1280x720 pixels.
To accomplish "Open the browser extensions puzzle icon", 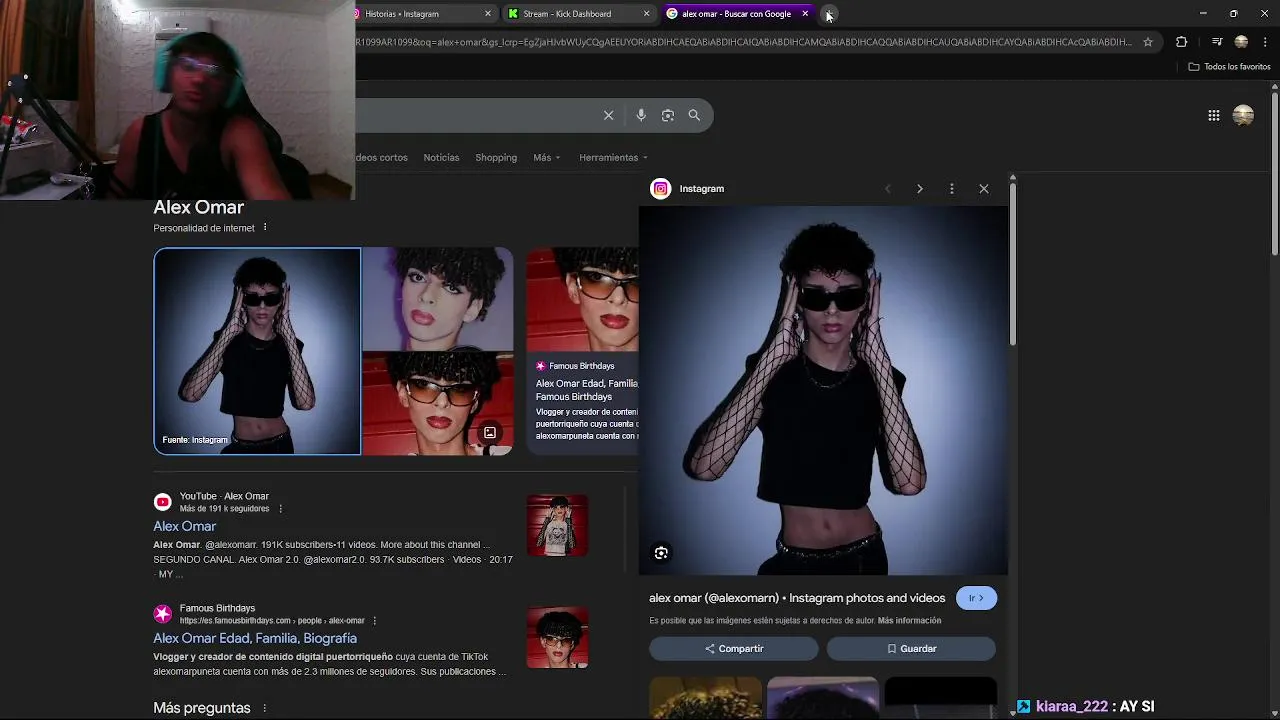I will tap(1182, 42).
